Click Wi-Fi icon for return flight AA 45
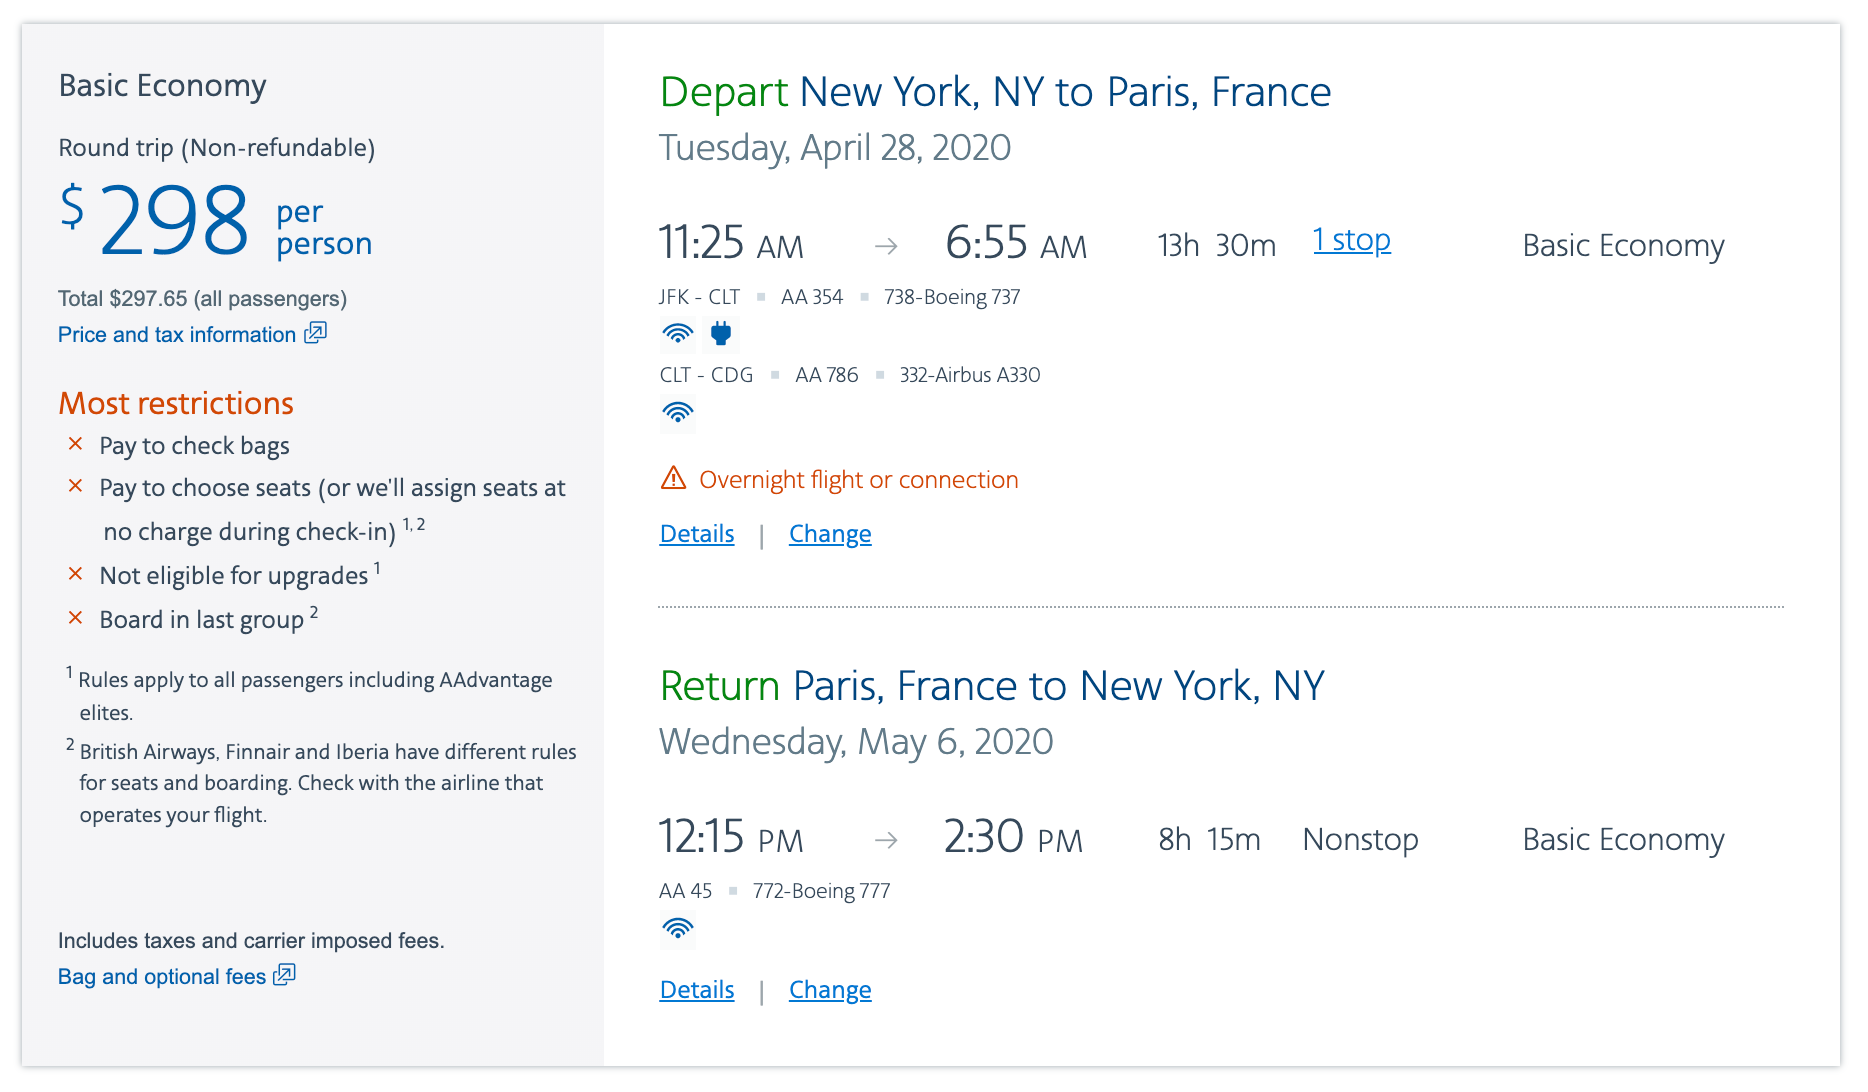This screenshot has width=1868, height=1092. pos(678,928)
